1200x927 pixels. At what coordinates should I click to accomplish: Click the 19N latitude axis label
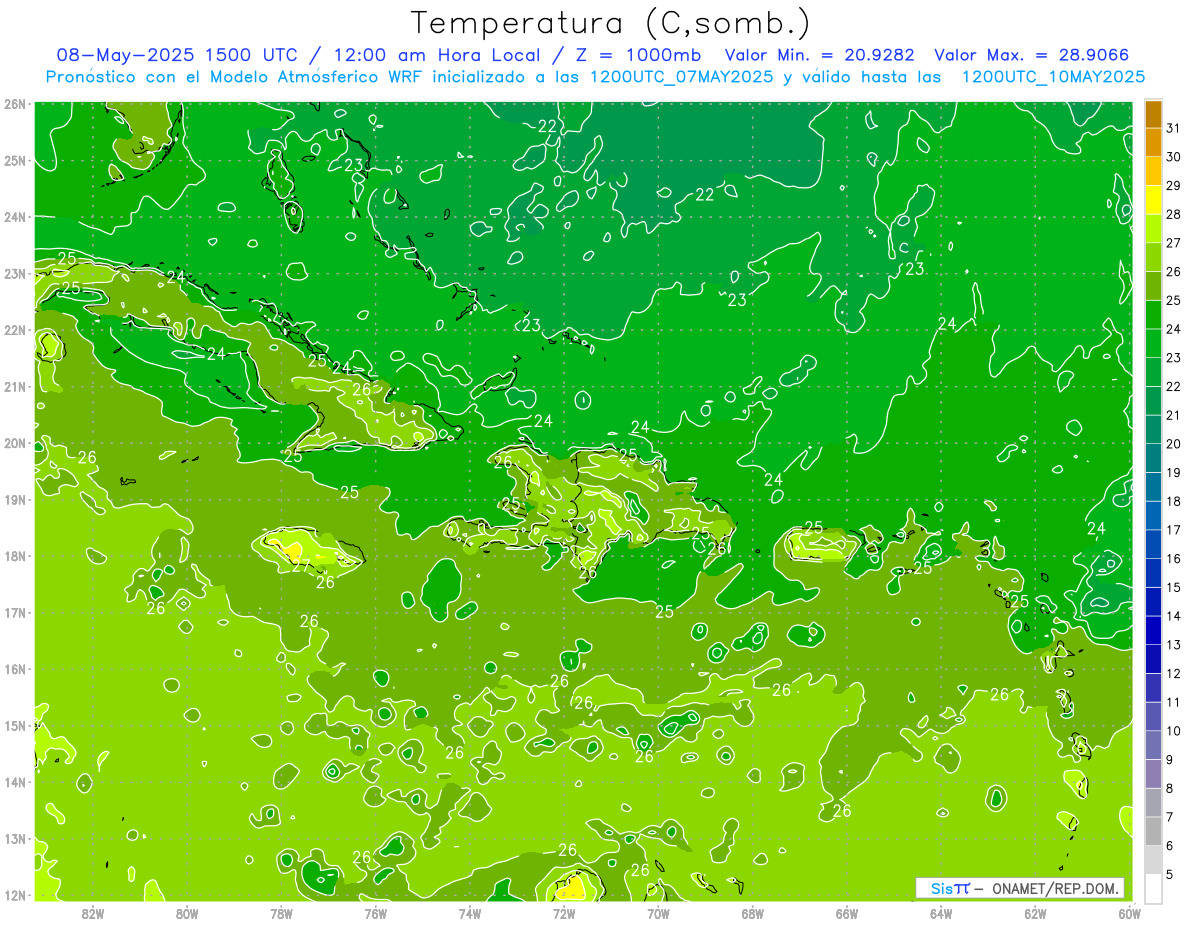(x=15, y=500)
